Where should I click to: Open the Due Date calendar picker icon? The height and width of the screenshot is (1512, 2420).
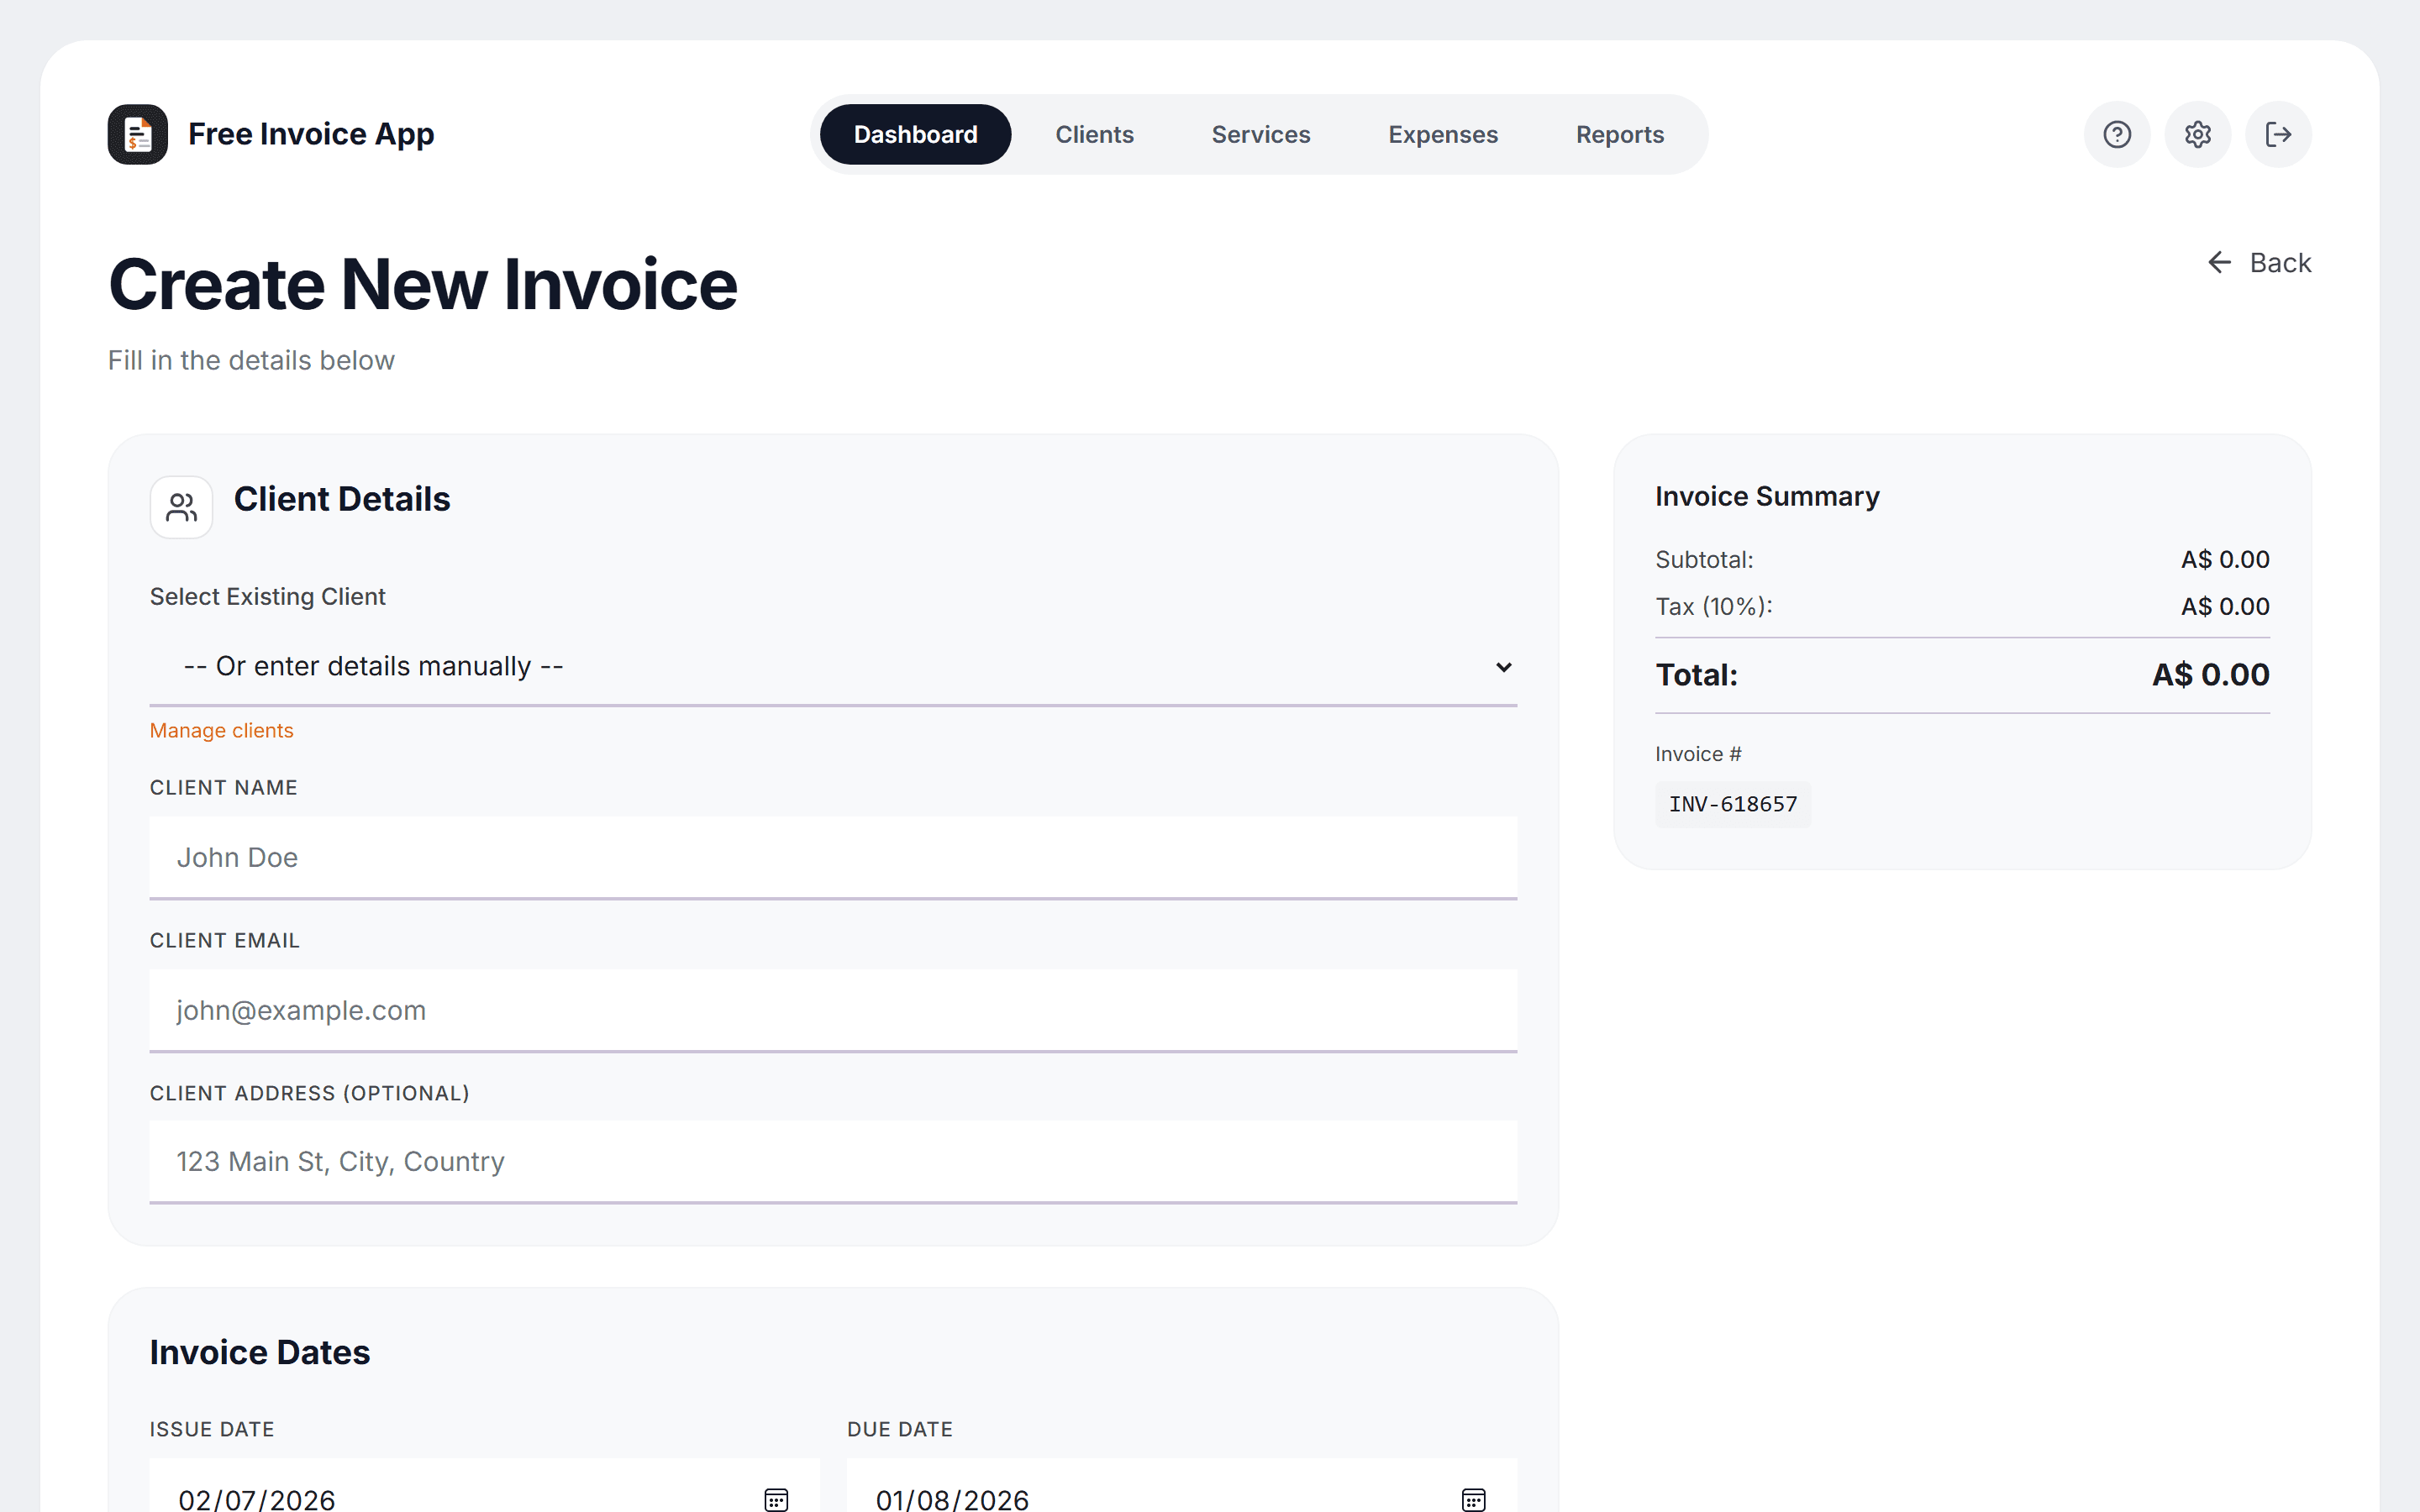point(1473,1499)
